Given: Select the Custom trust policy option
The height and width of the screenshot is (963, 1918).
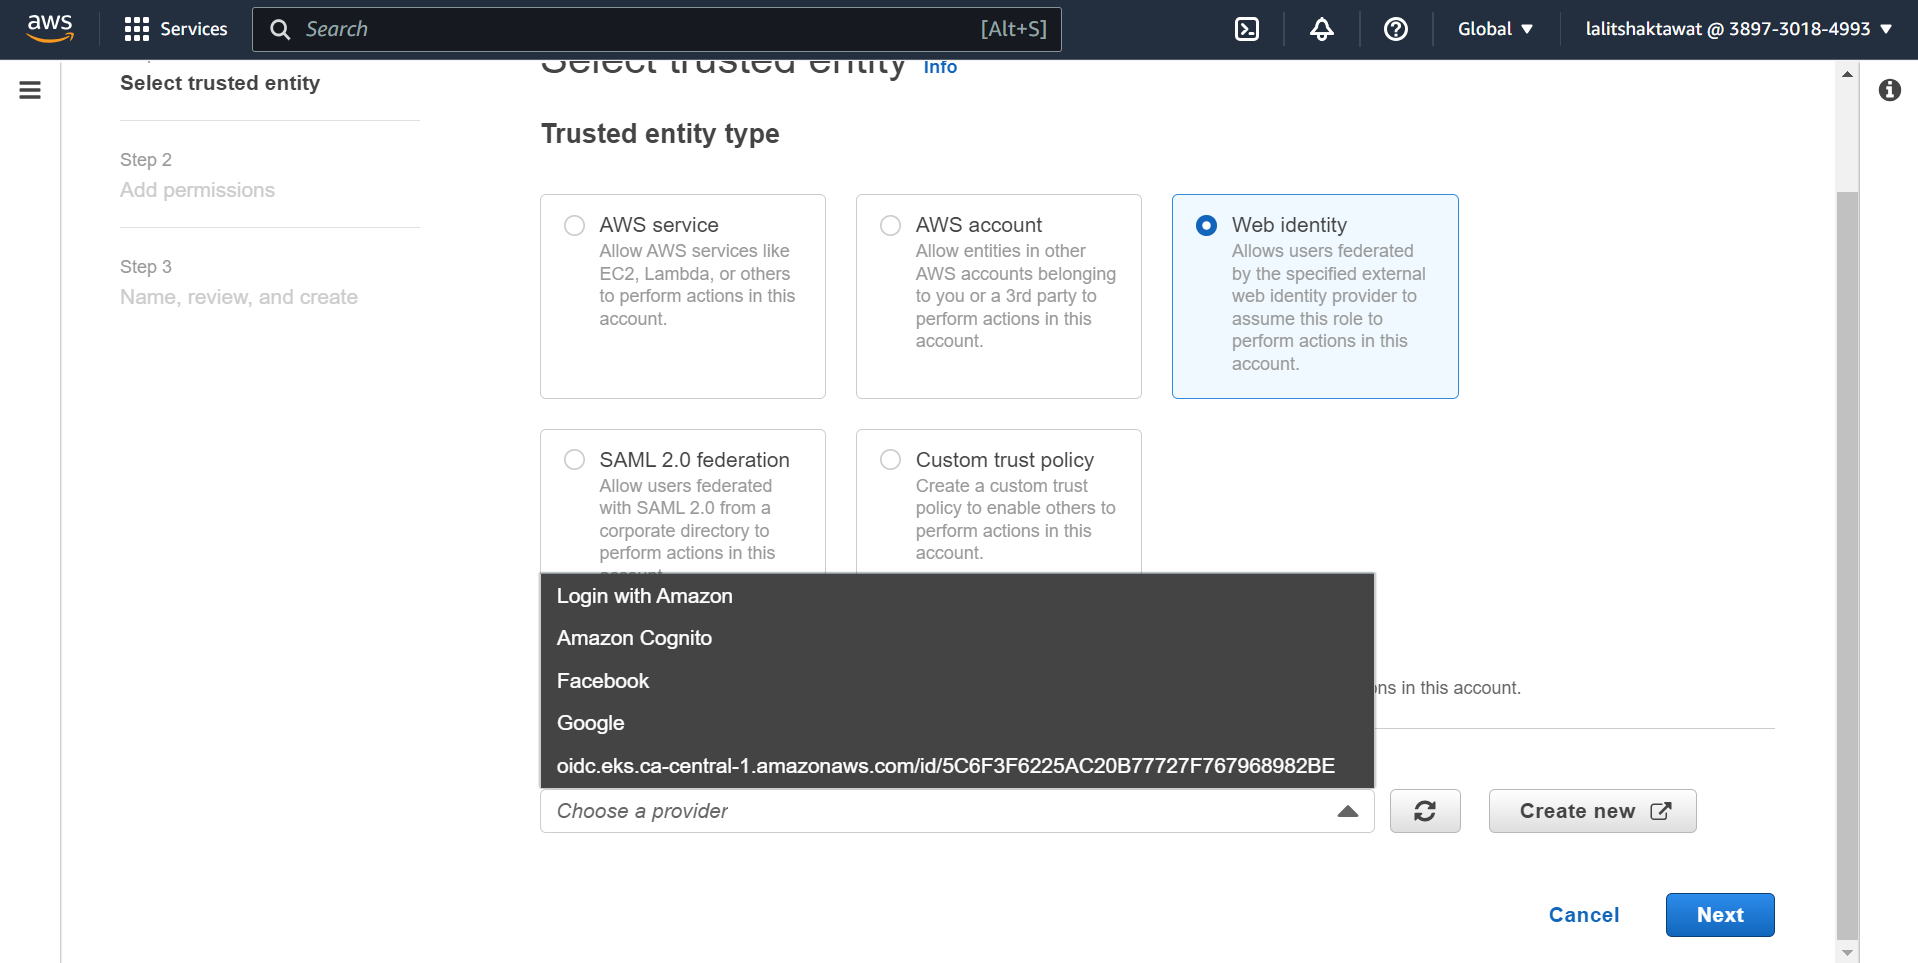Looking at the screenshot, I should coord(890,459).
